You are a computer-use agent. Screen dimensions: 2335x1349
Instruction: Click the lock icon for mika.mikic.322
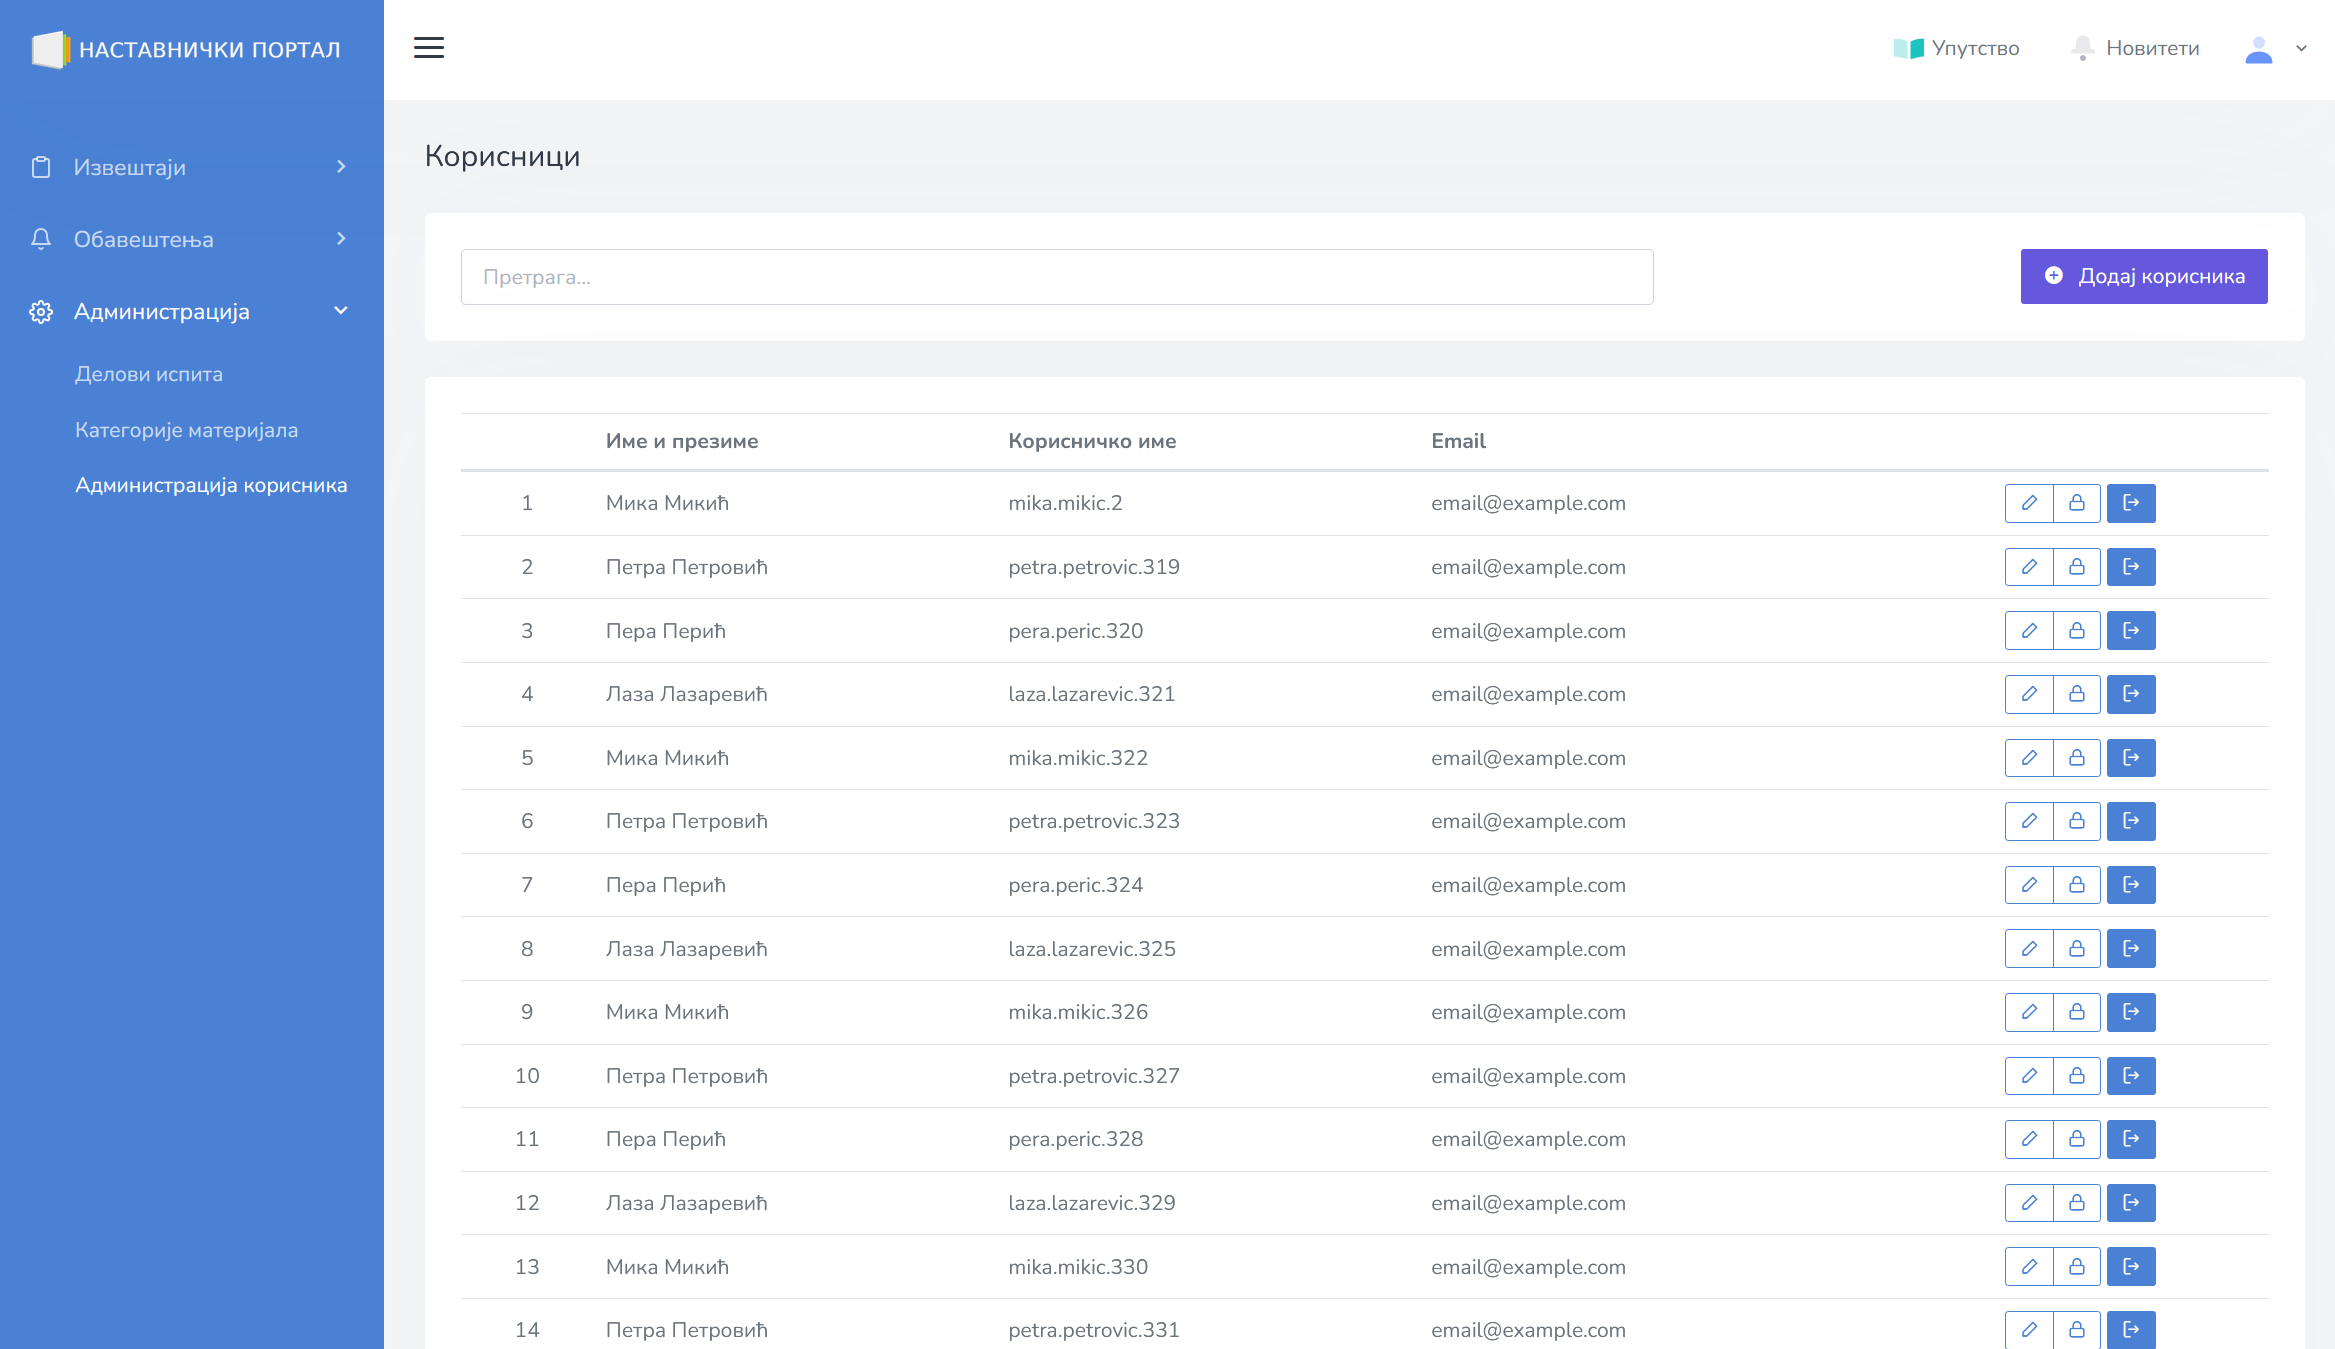pos(2077,758)
